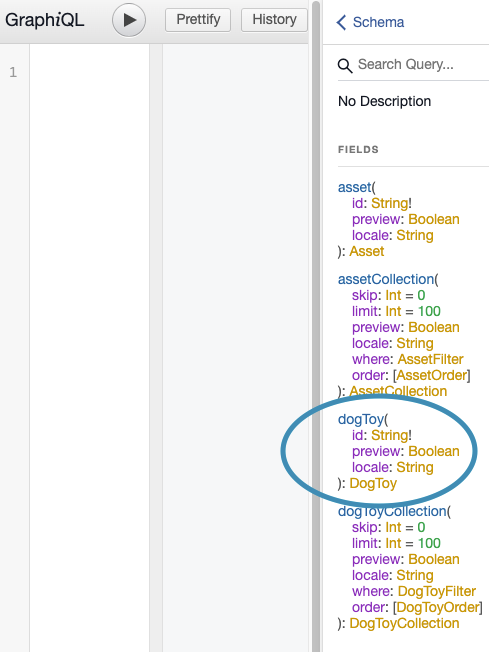Open the AssetFilter type definition
Screen dimensions: 489x652
click(430, 359)
